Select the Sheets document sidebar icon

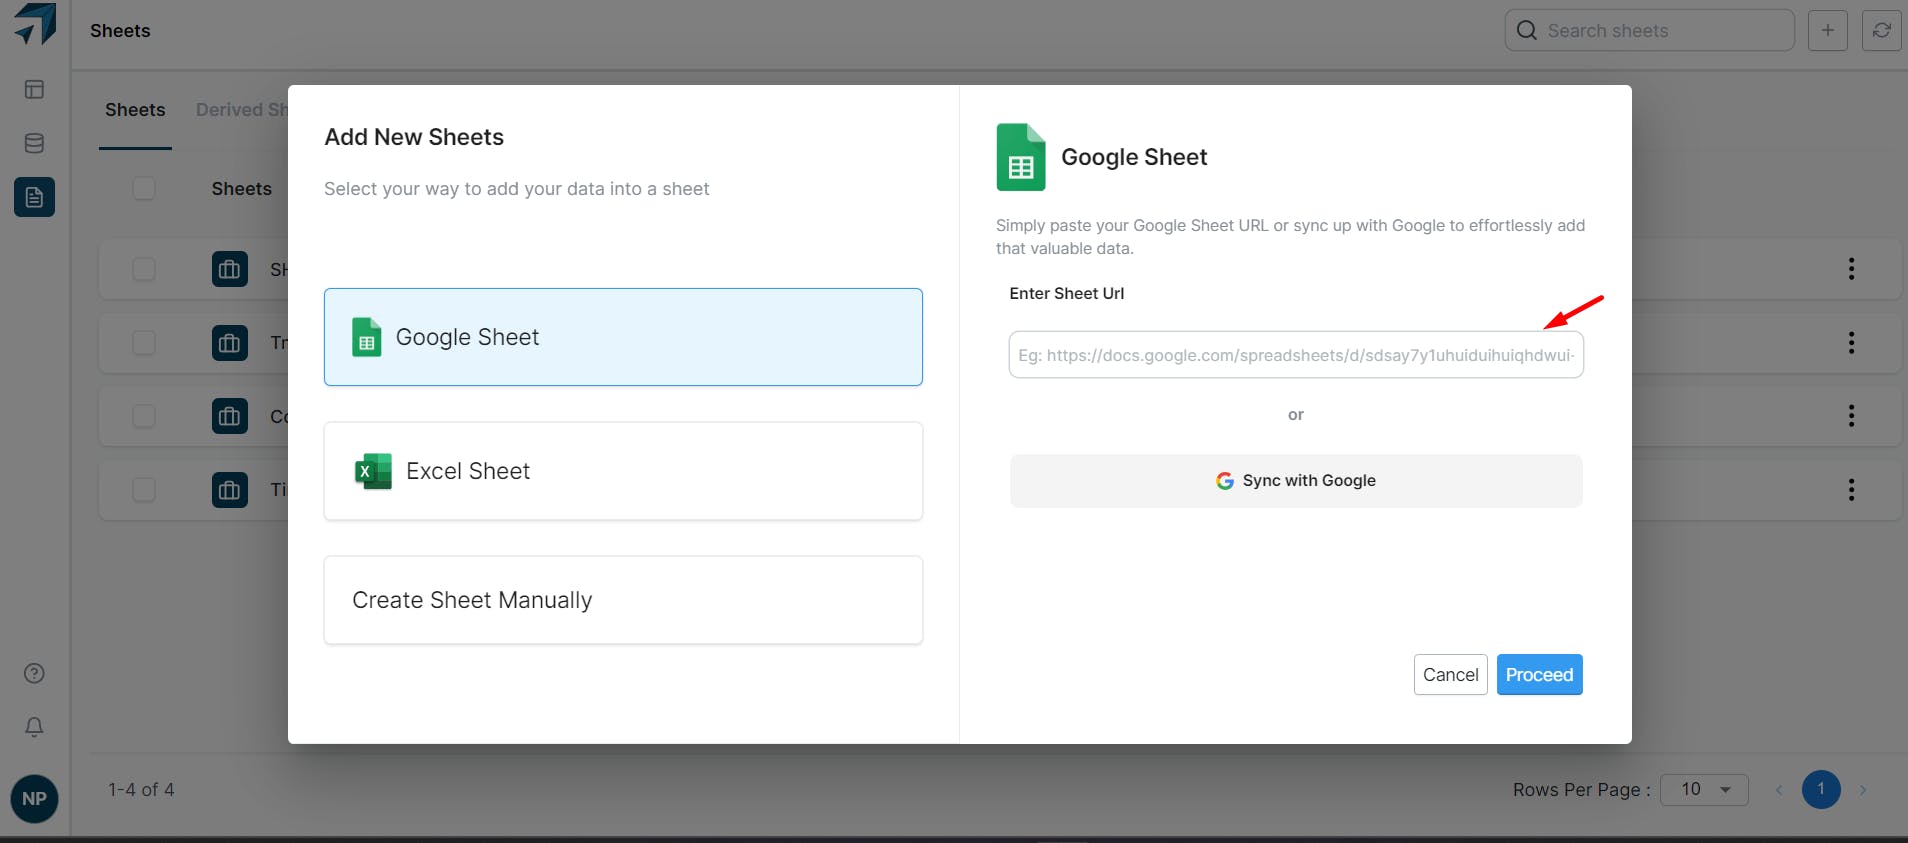pos(34,197)
